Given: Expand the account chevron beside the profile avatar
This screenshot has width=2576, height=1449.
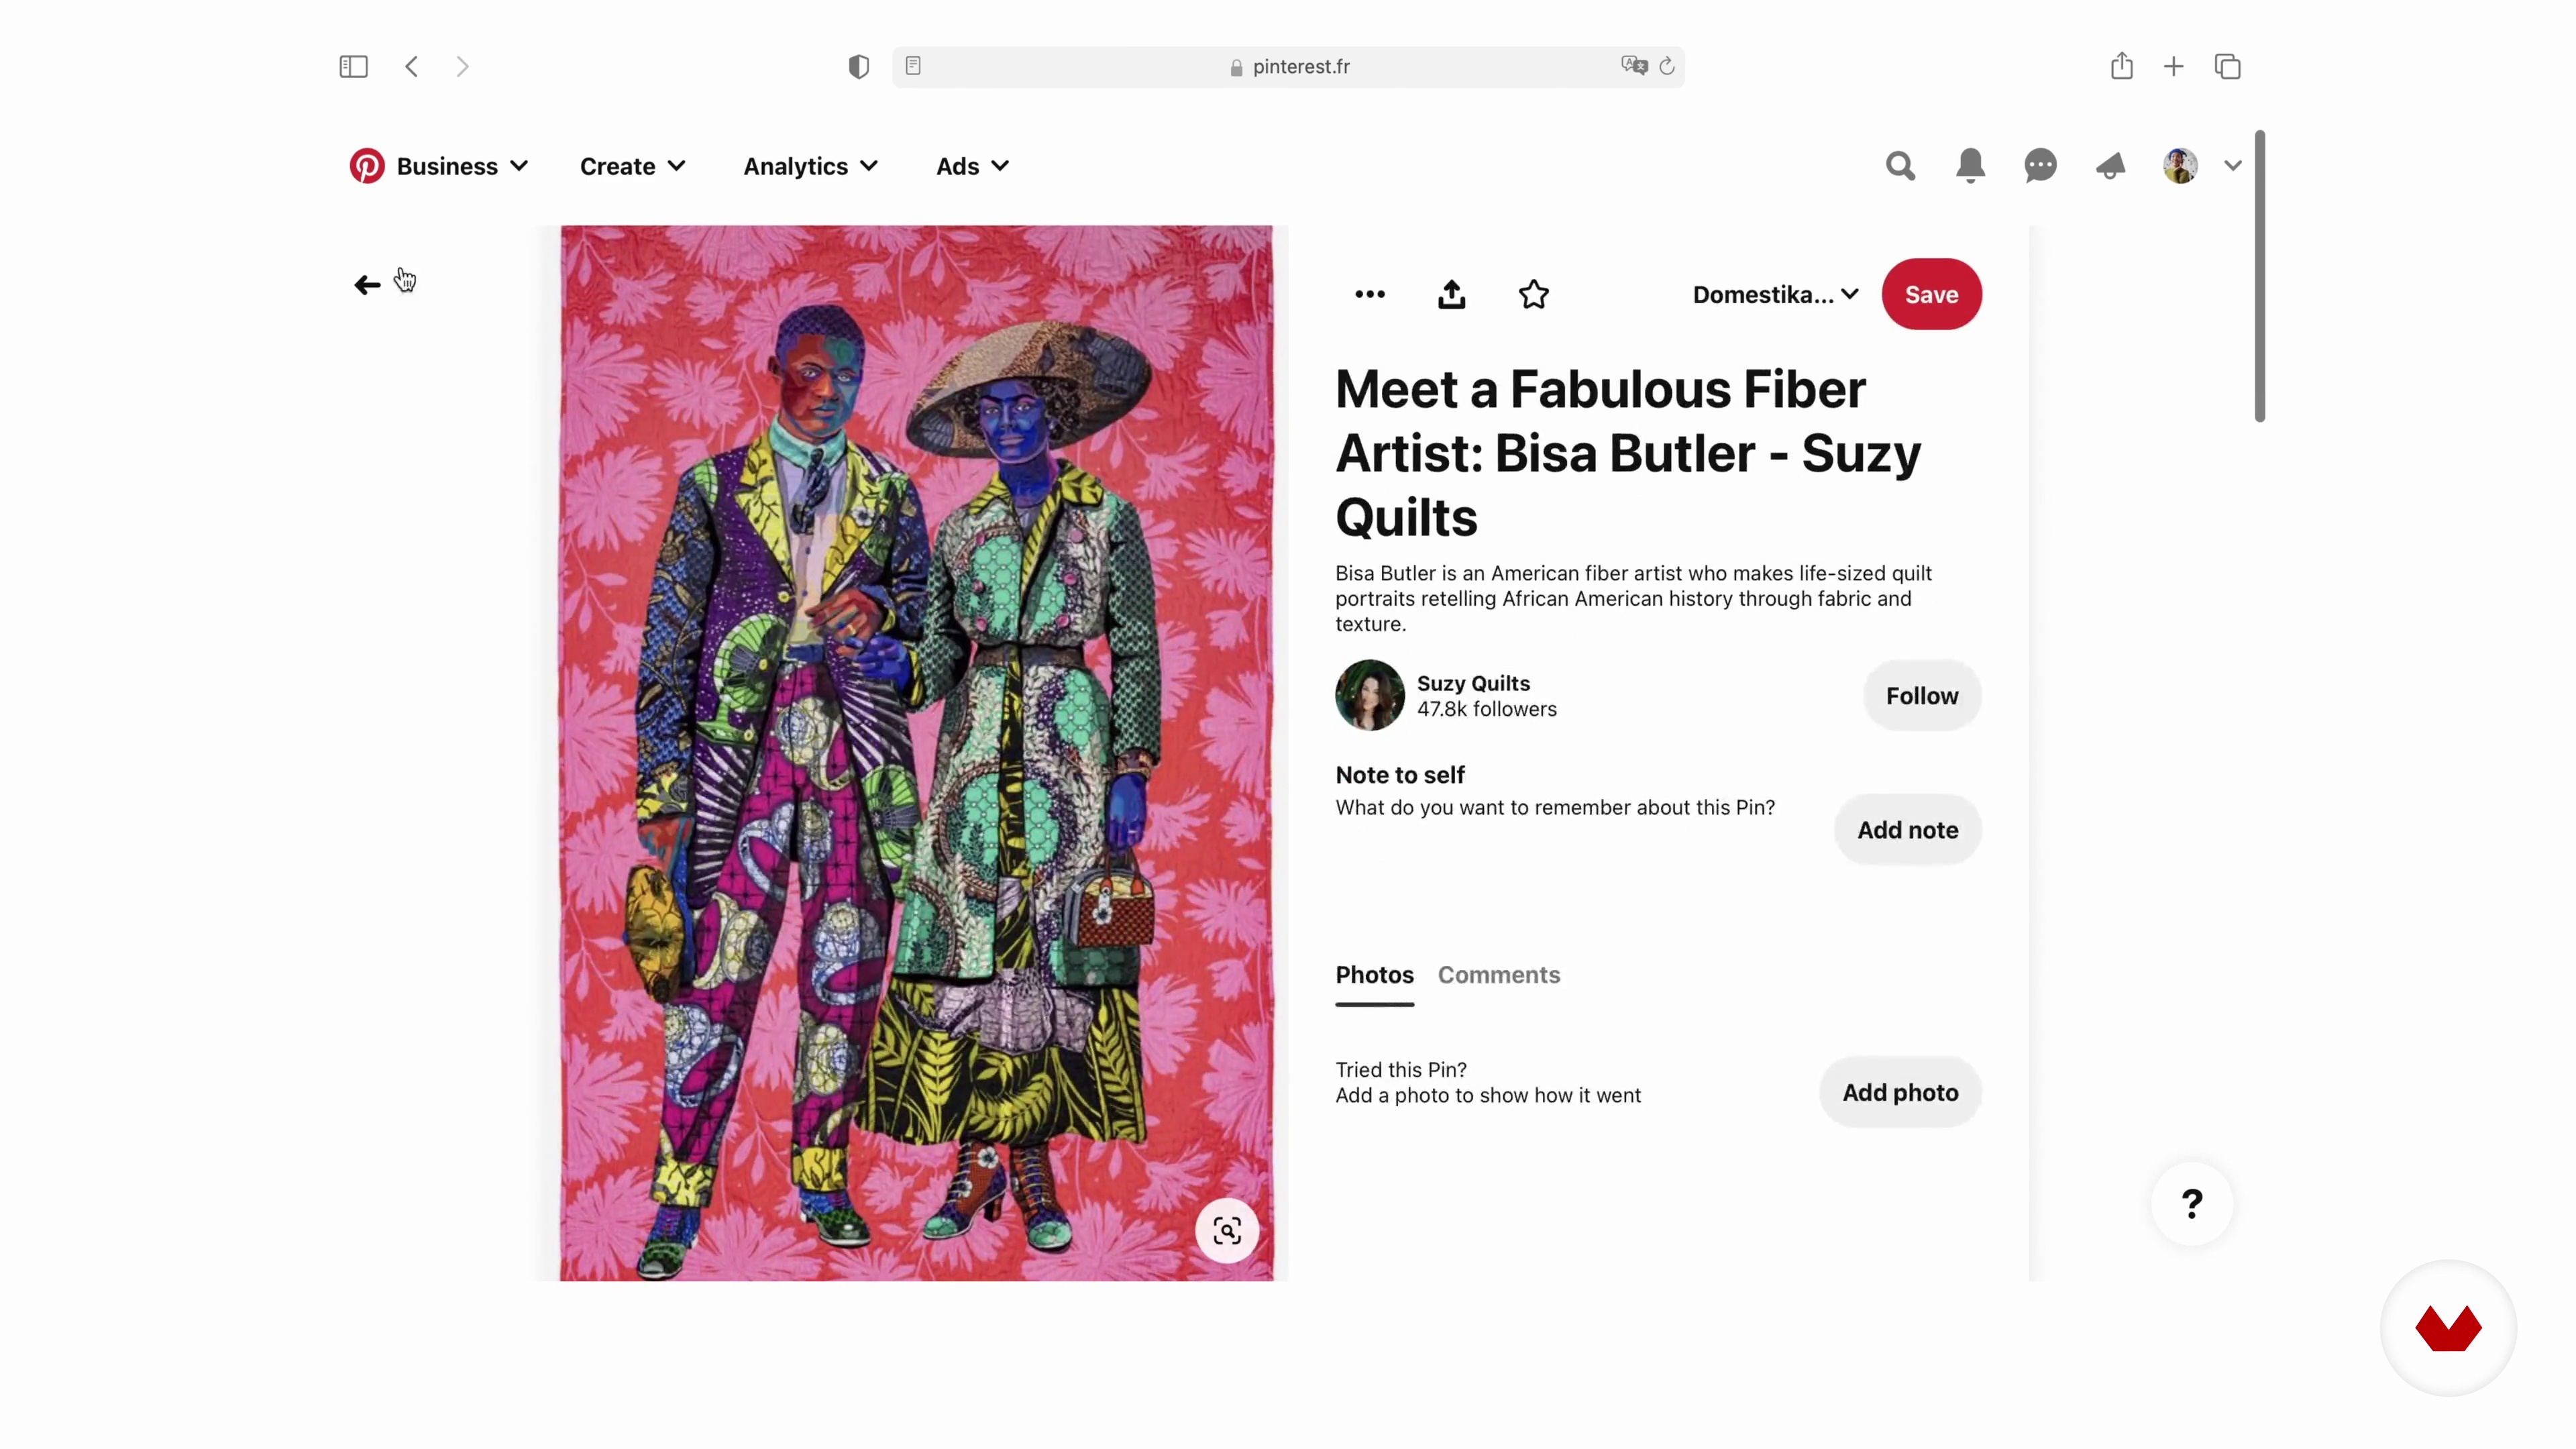Looking at the screenshot, I should tap(2232, 166).
